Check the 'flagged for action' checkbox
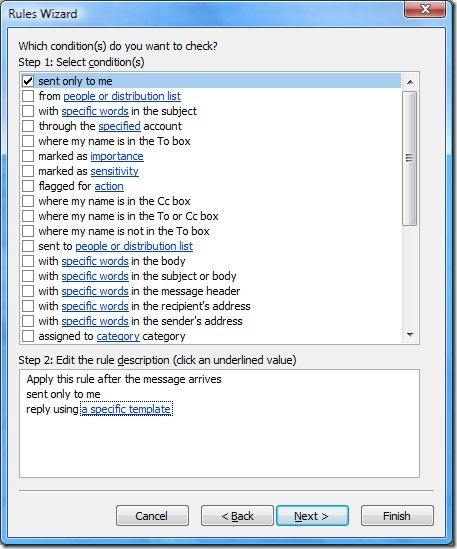 [x=28, y=186]
